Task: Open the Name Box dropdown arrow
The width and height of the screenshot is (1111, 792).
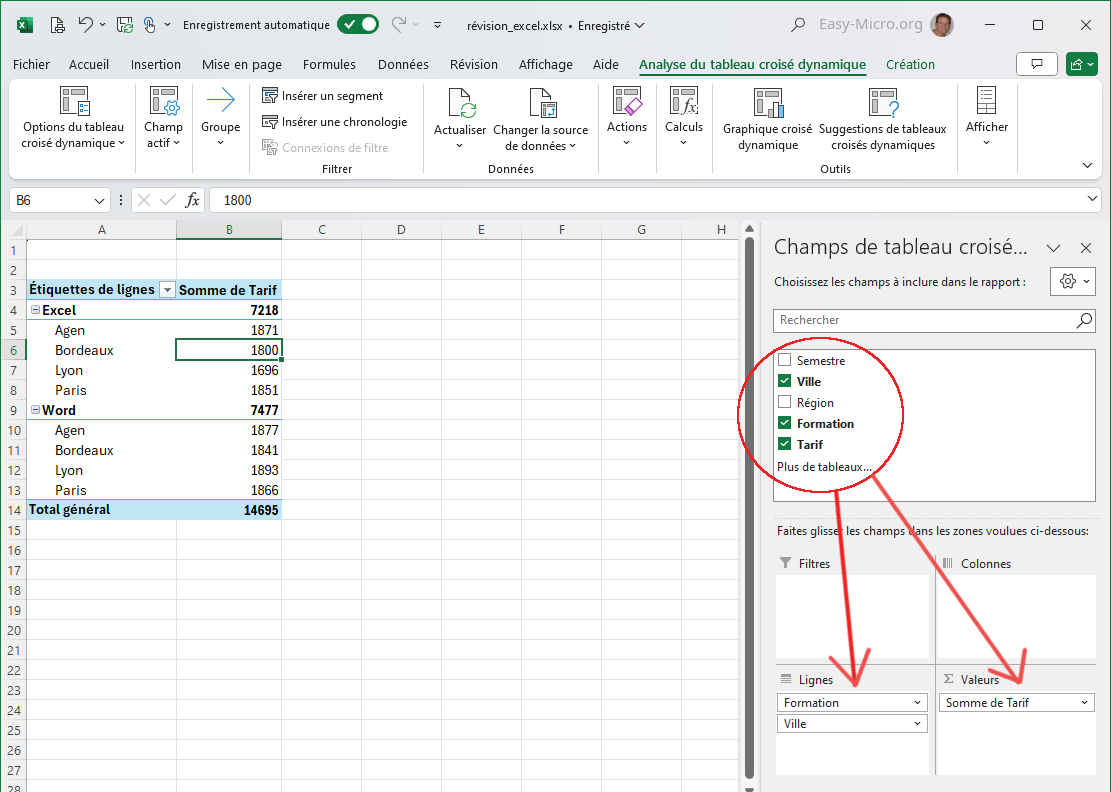Action: click(99, 201)
